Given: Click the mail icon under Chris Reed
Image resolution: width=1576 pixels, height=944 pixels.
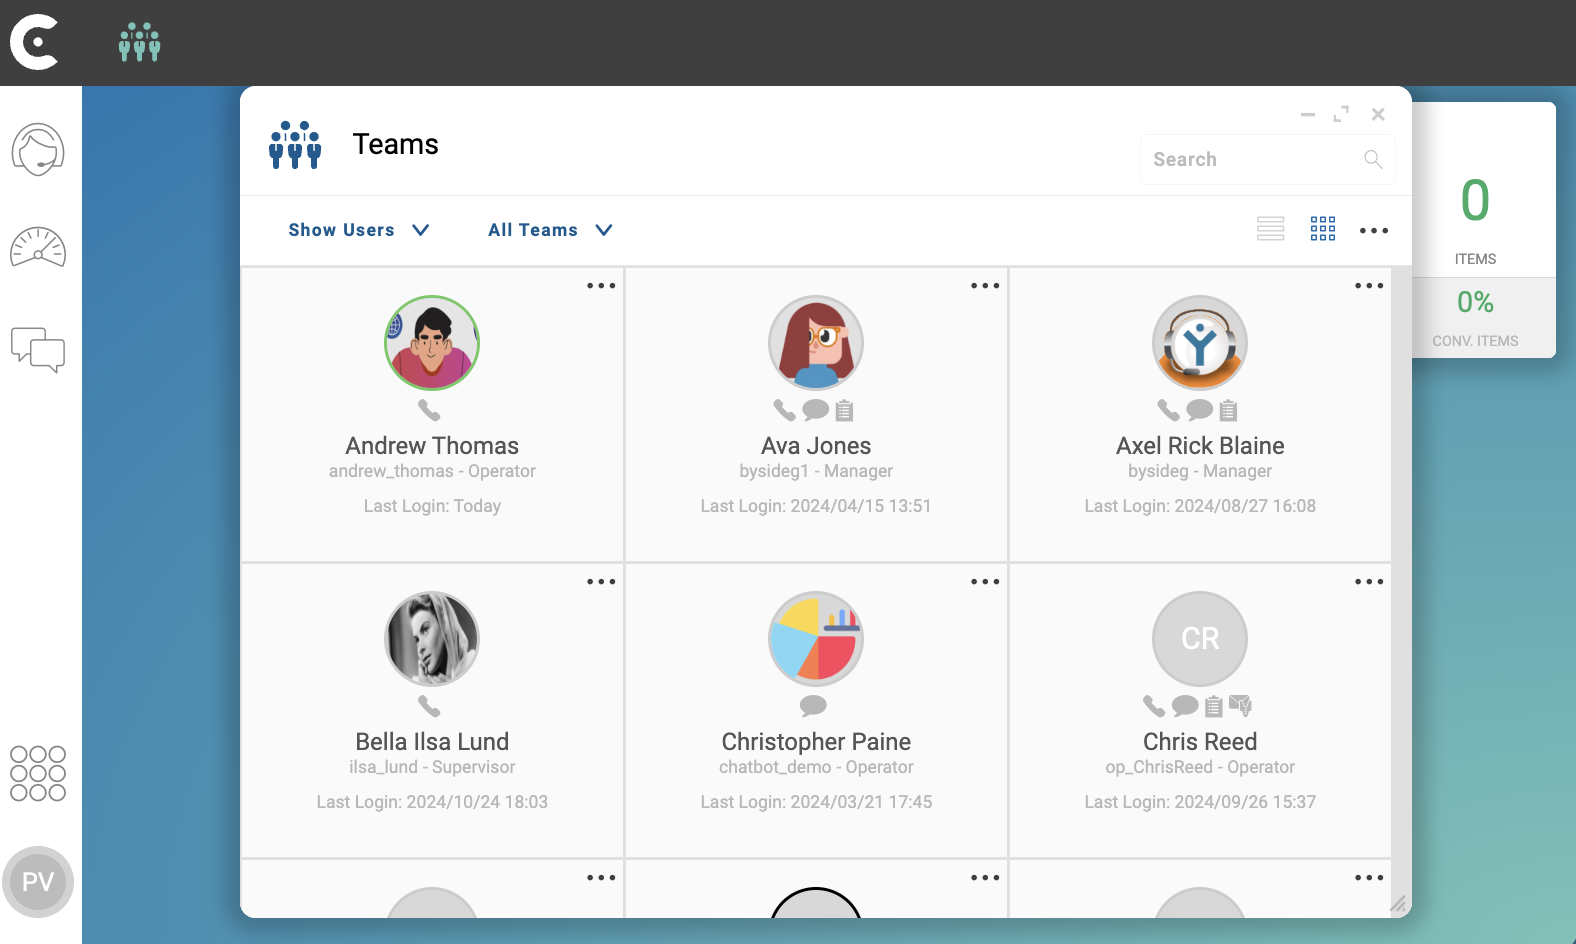Looking at the screenshot, I should (1240, 706).
